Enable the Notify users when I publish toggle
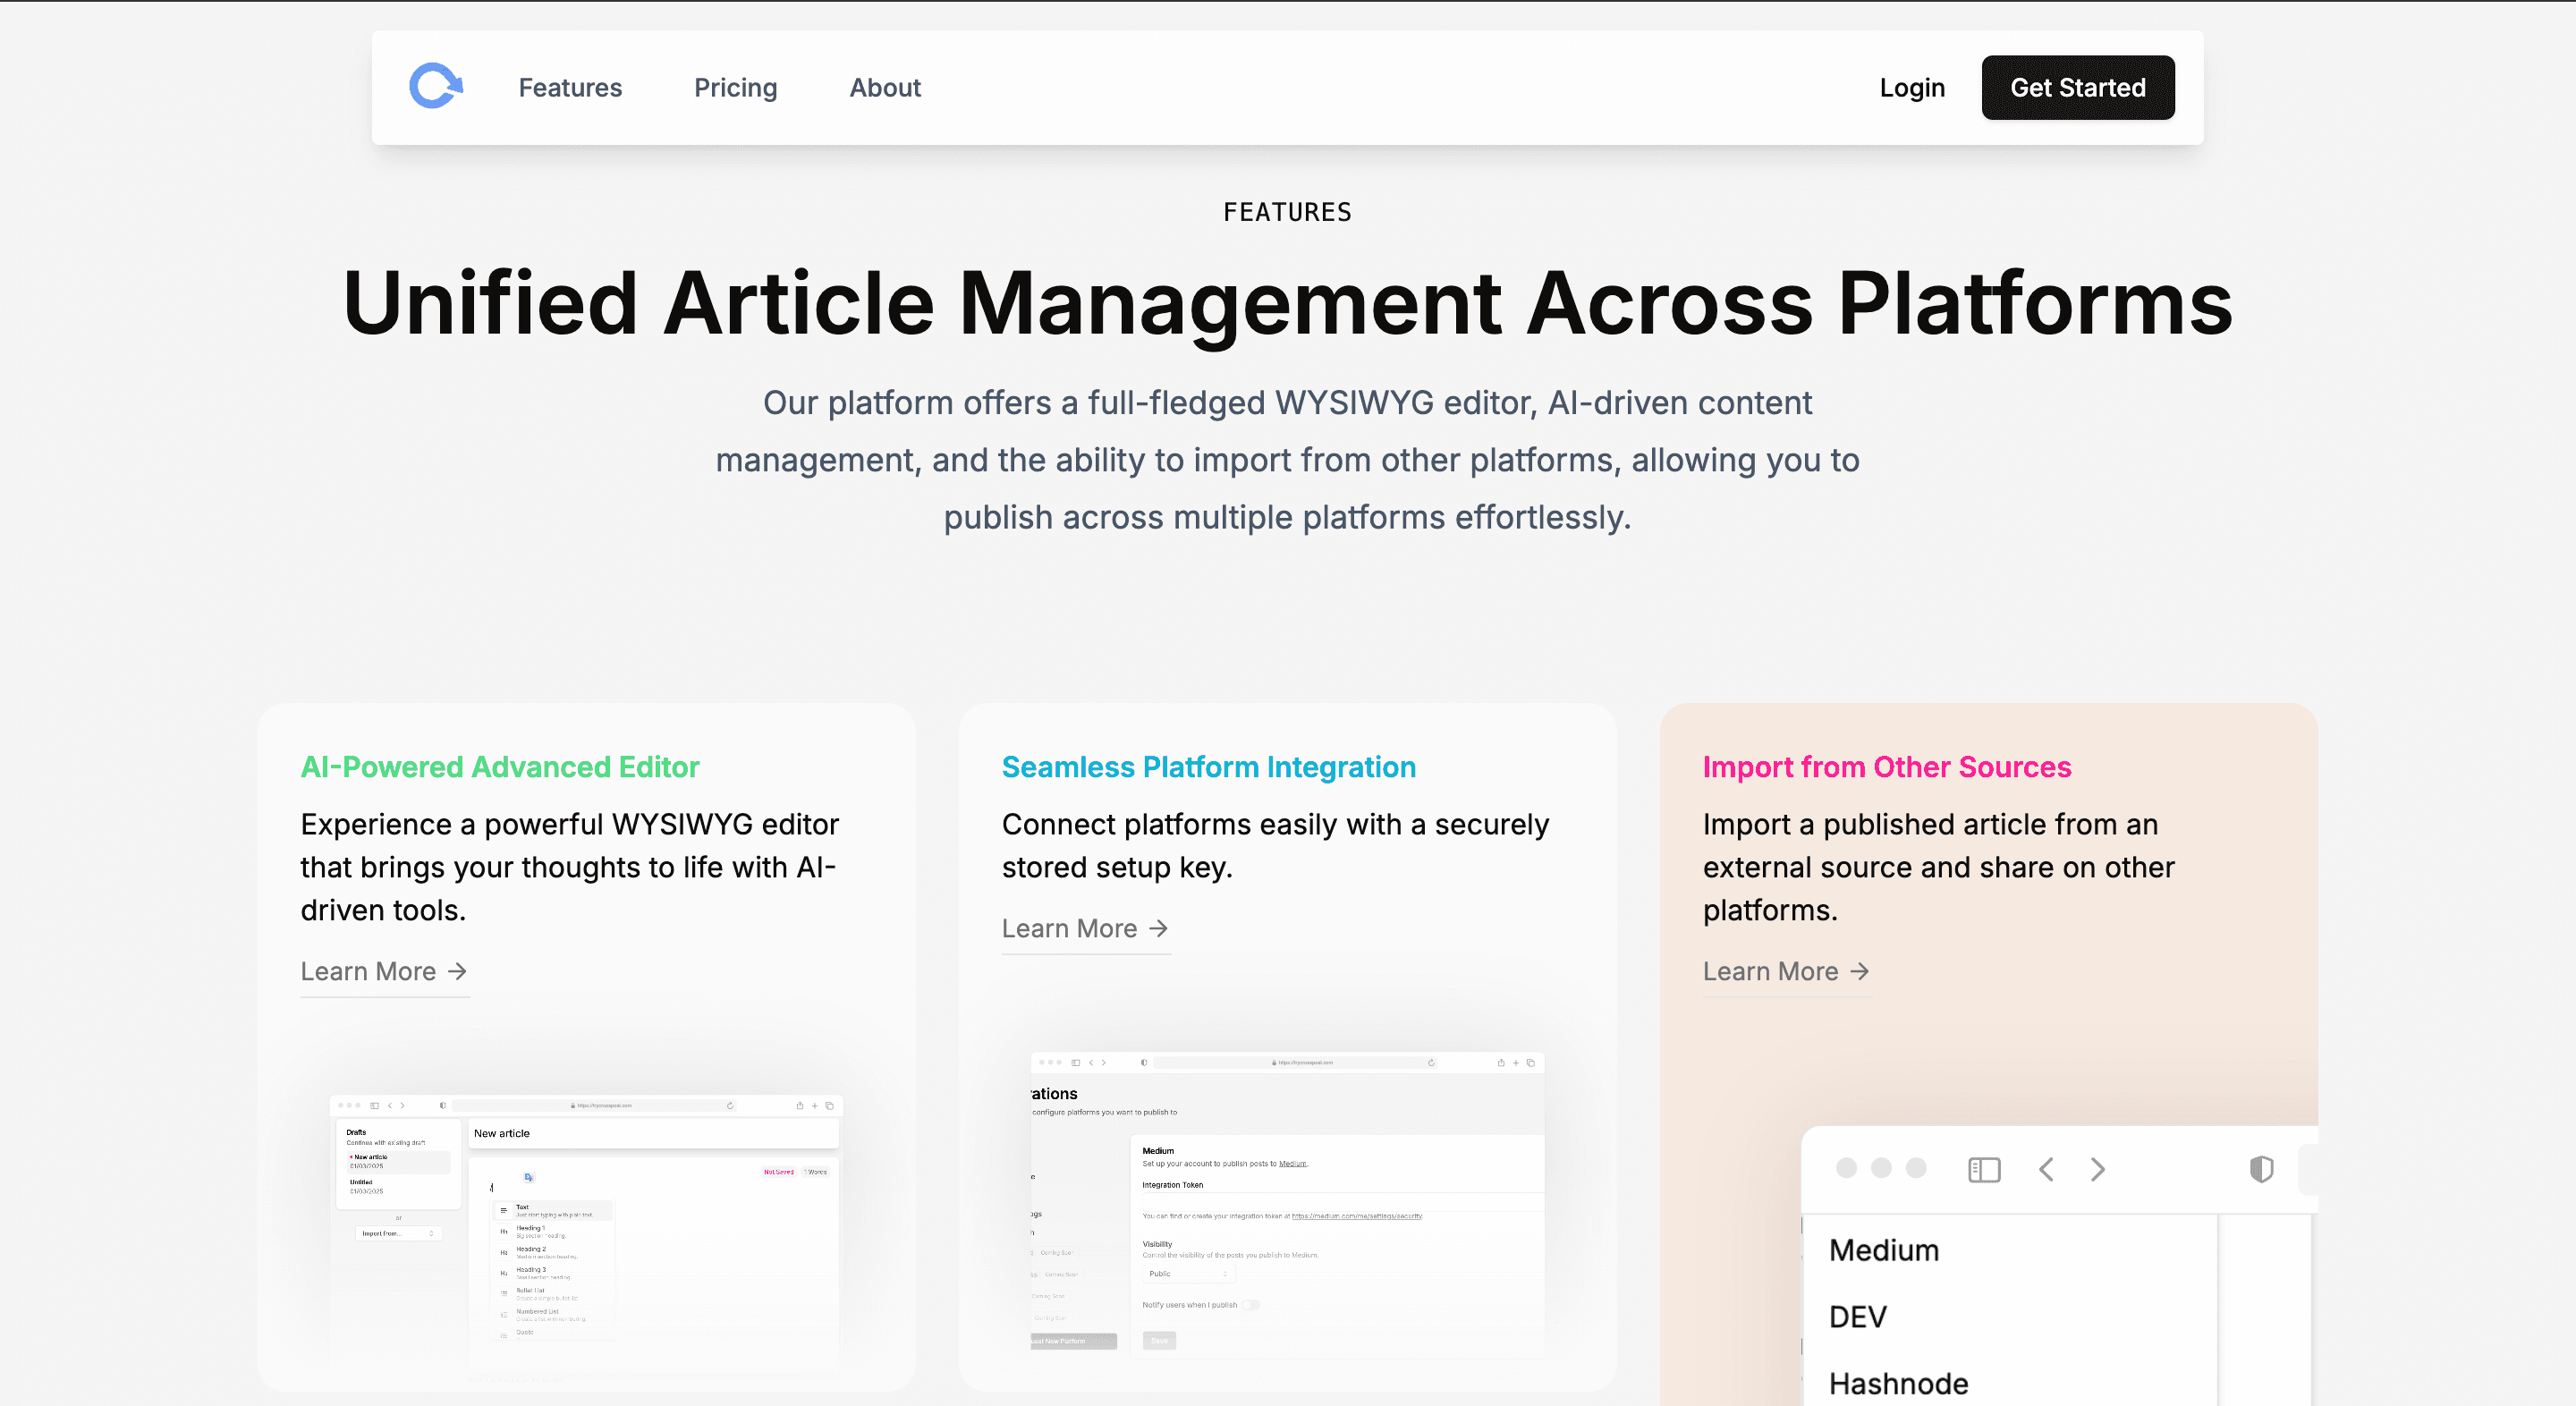Viewport: 2576px width, 1406px height. click(1252, 1306)
